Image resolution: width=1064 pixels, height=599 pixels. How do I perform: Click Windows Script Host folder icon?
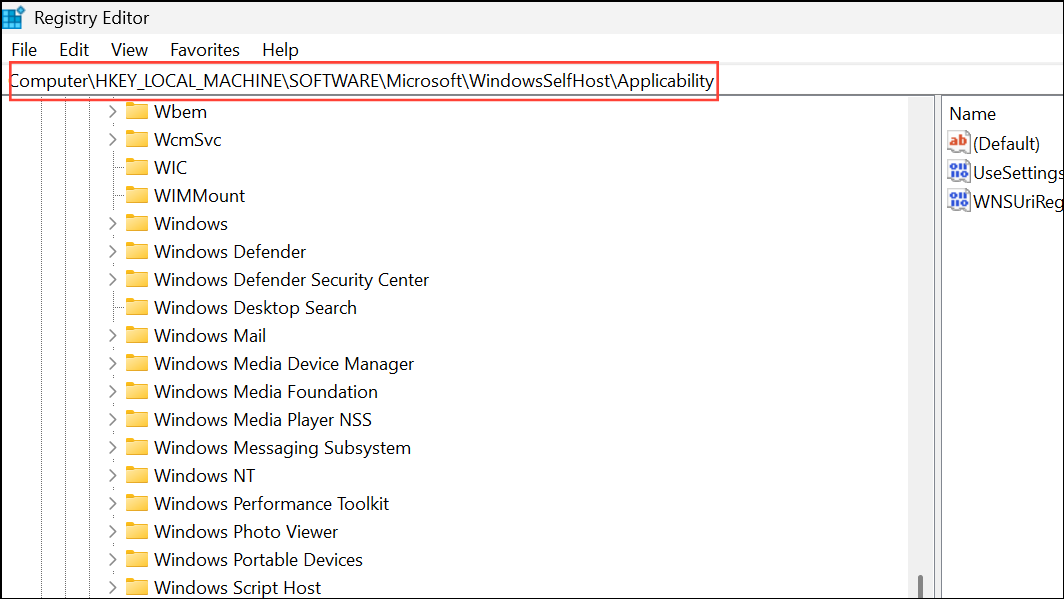click(x=137, y=587)
